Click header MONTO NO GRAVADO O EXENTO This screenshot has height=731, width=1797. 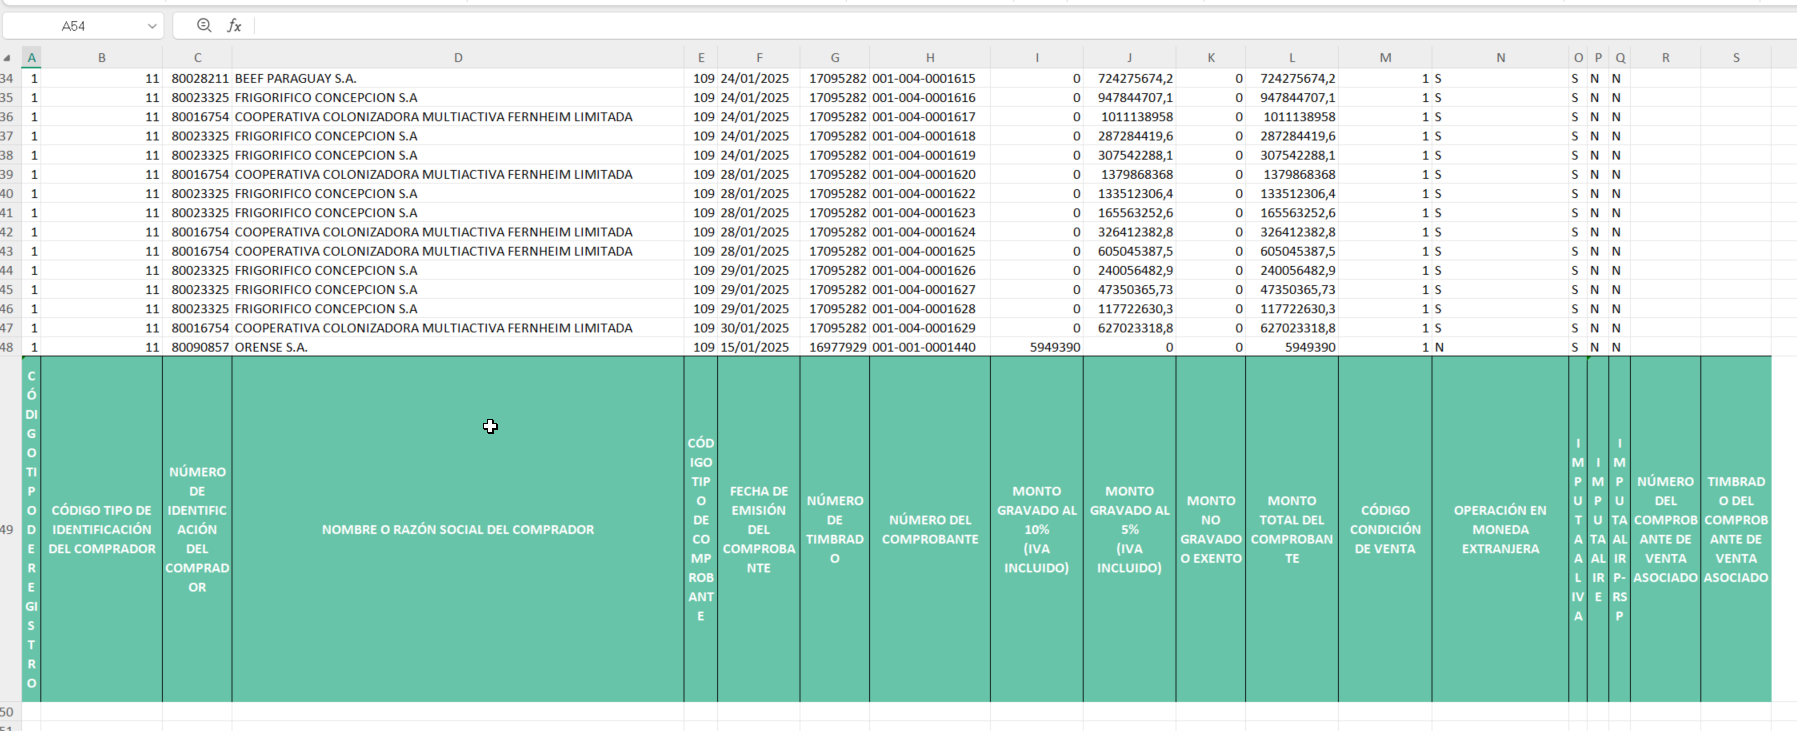pyautogui.click(x=1211, y=529)
